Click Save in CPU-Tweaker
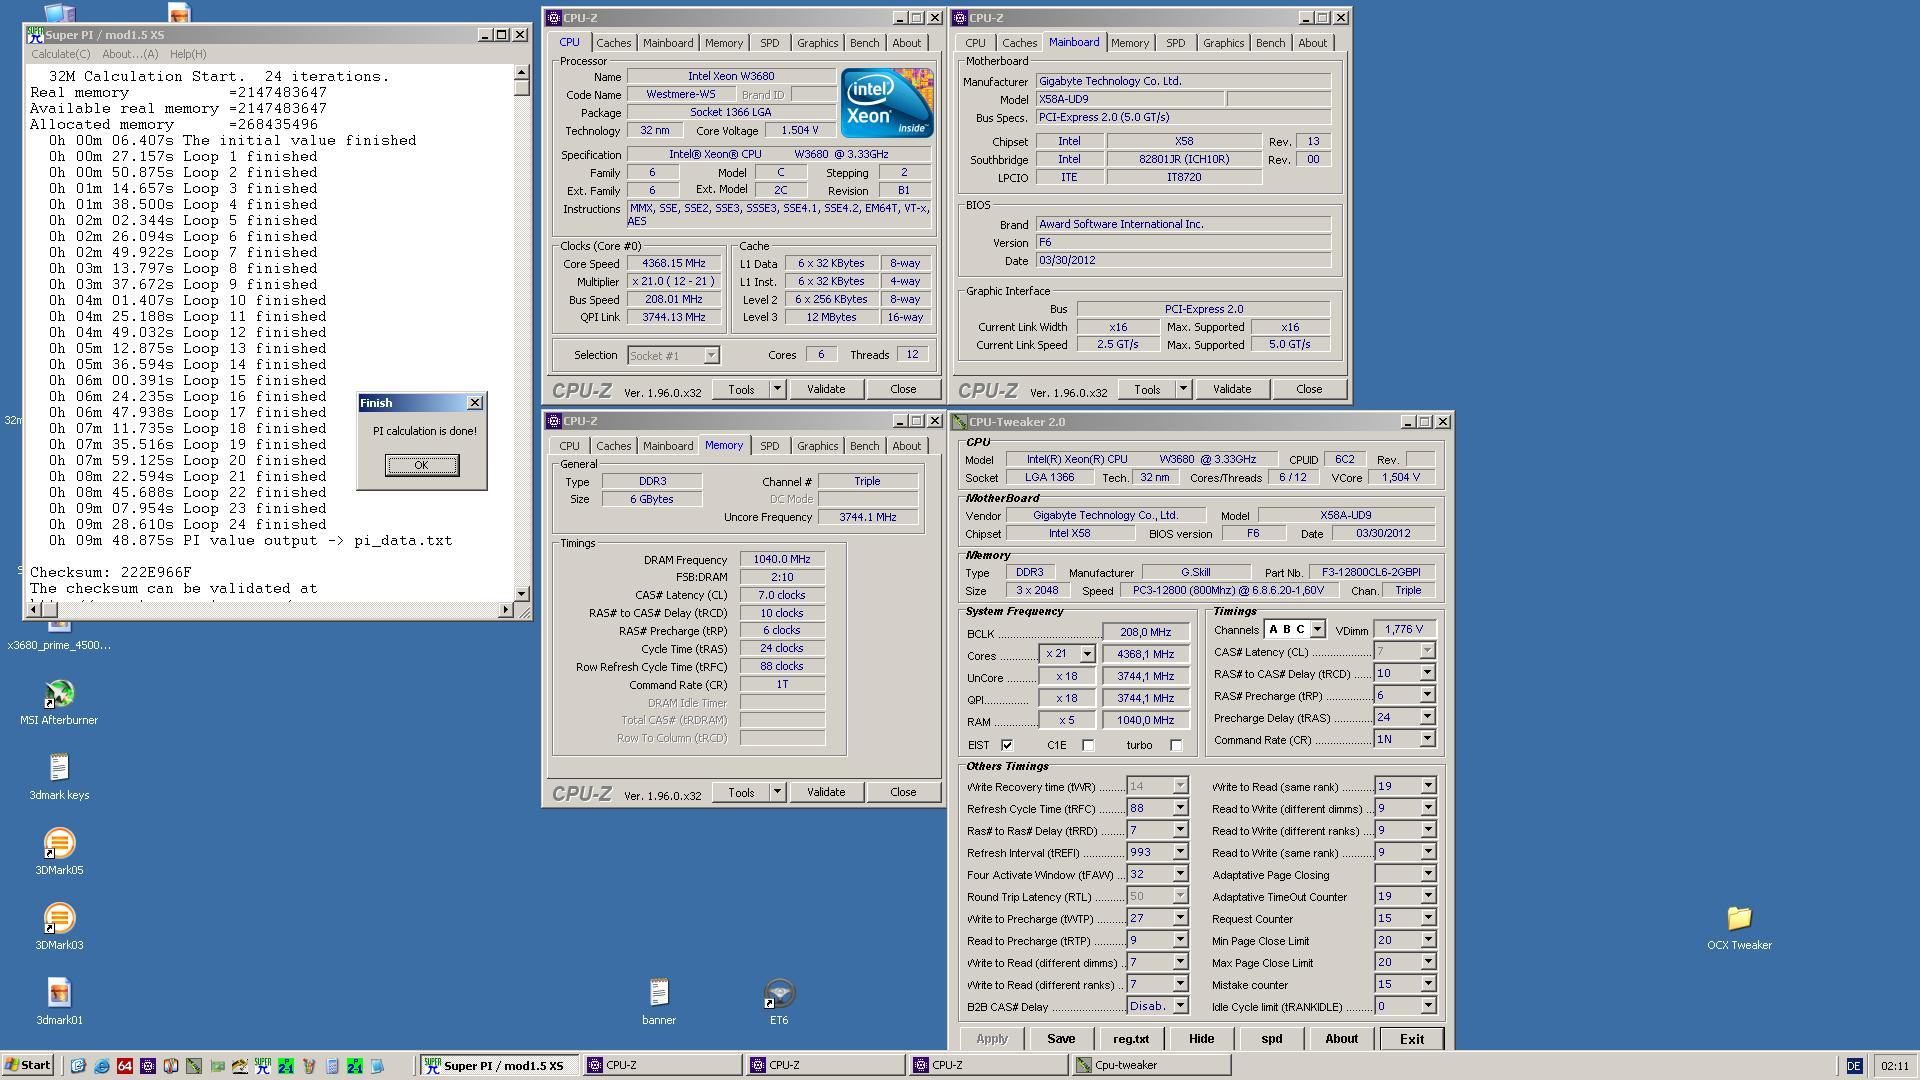The width and height of the screenshot is (1920, 1080). tap(1061, 1039)
